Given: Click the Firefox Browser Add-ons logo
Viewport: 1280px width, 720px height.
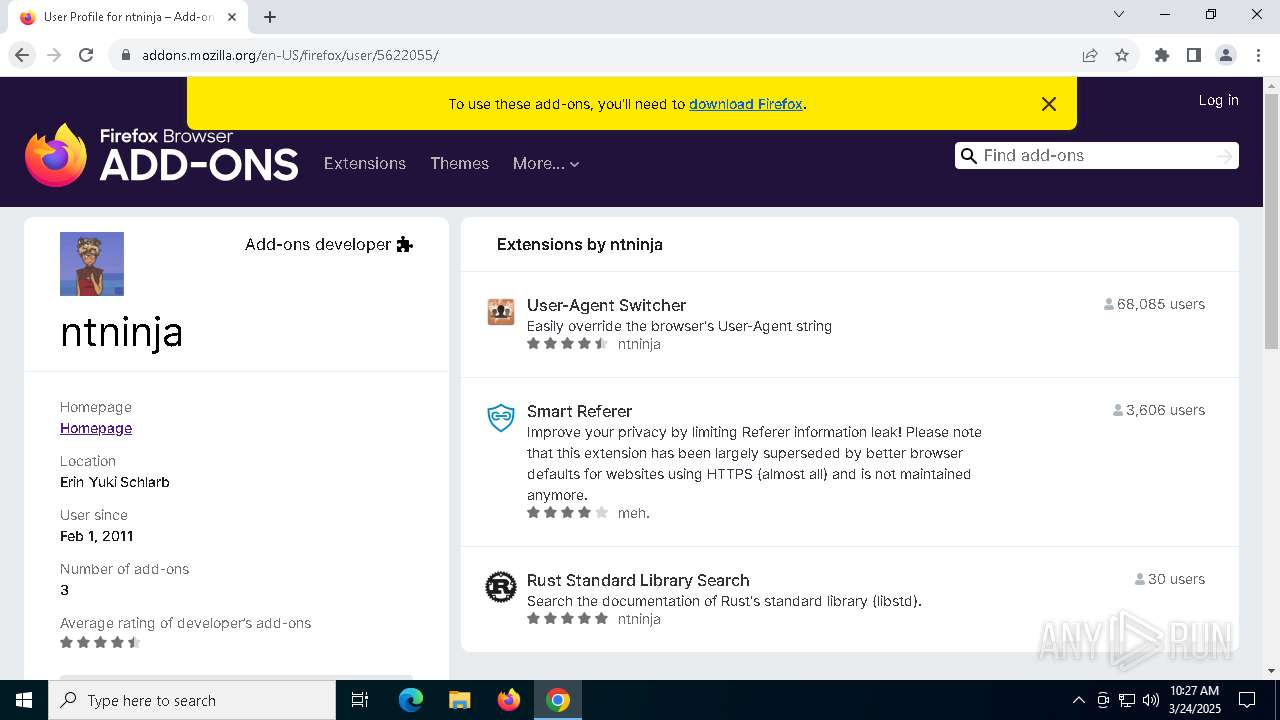Looking at the screenshot, I should 162,155.
